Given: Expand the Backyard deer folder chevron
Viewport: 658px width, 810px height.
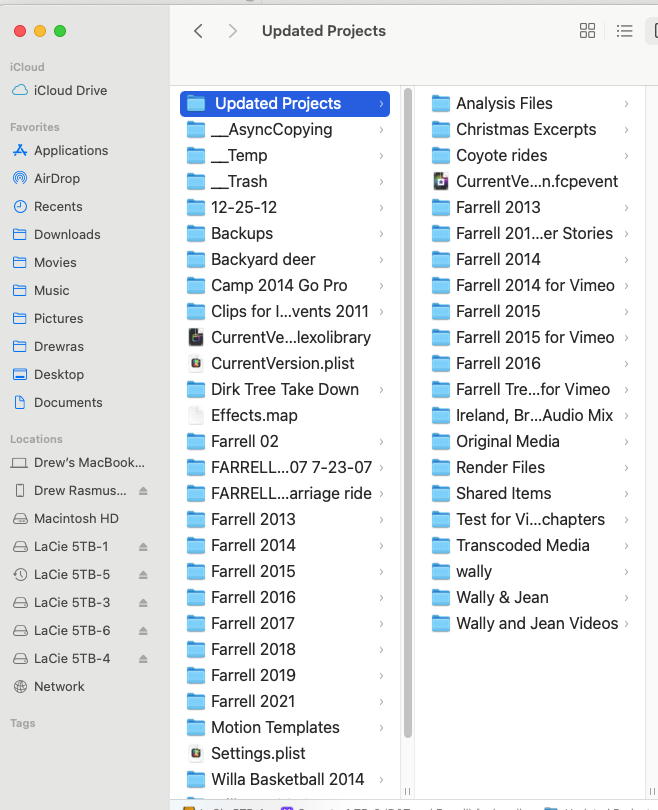Looking at the screenshot, I should [381, 259].
